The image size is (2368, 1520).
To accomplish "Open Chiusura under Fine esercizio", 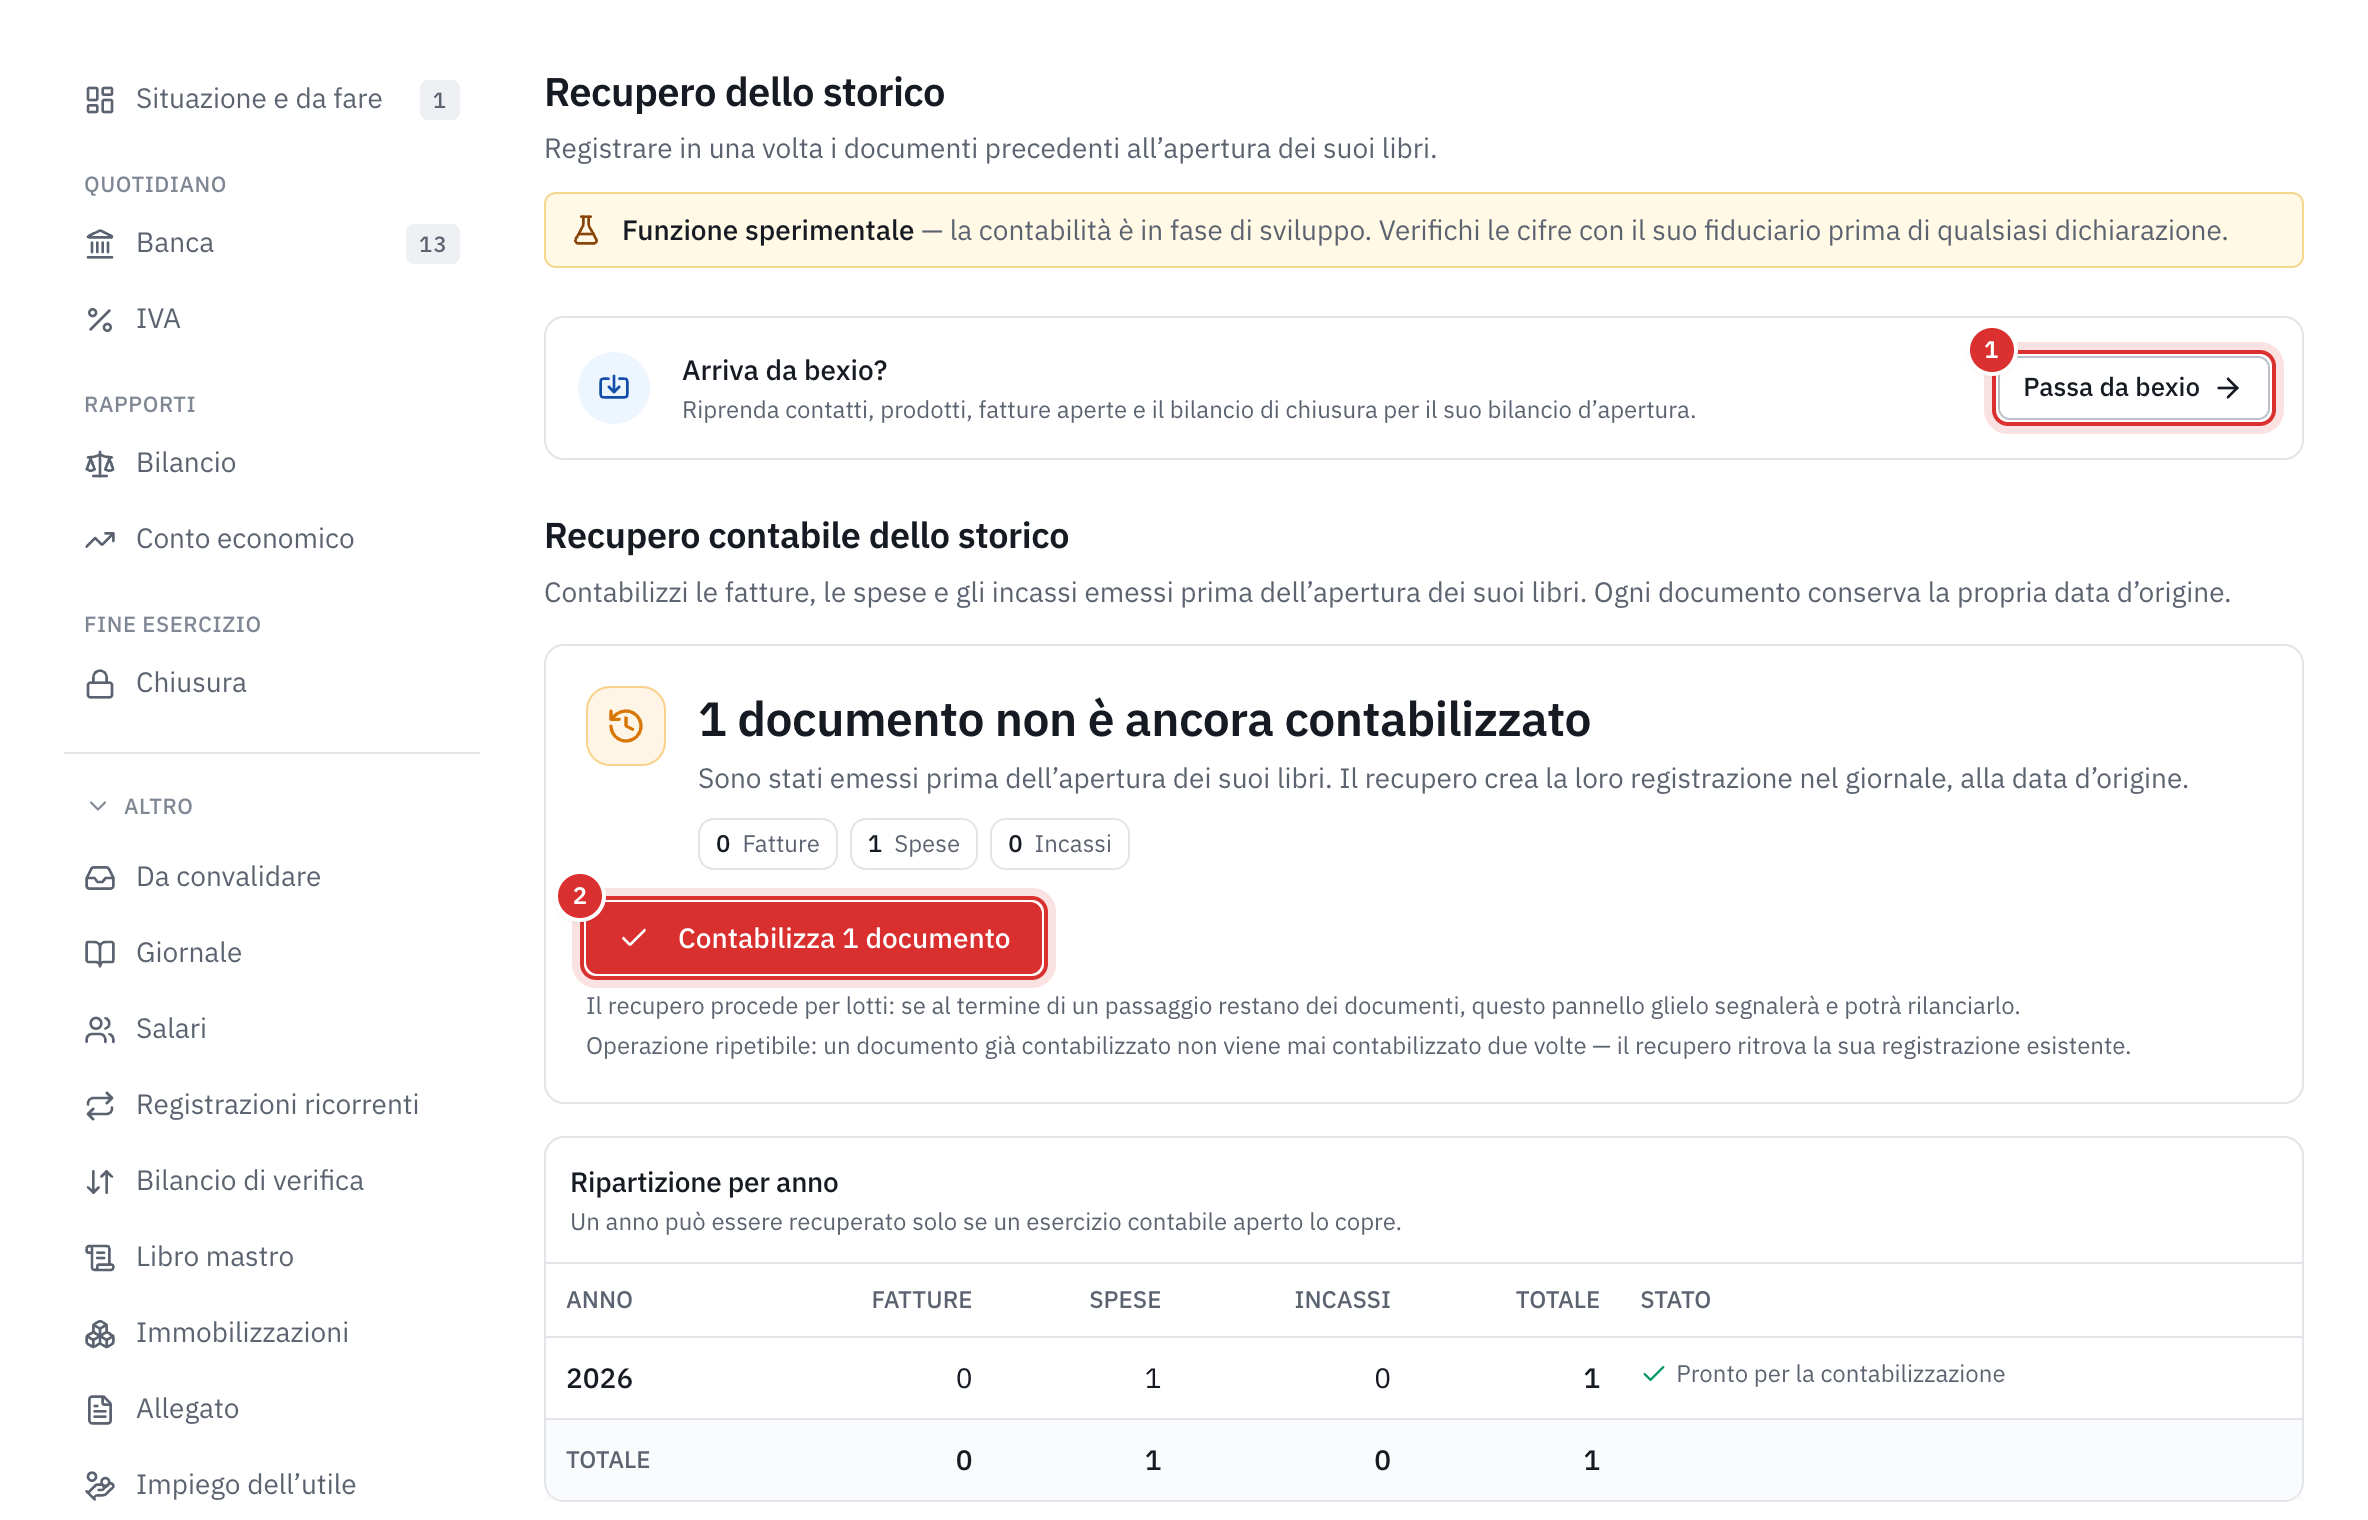I will click(x=272, y=683).
